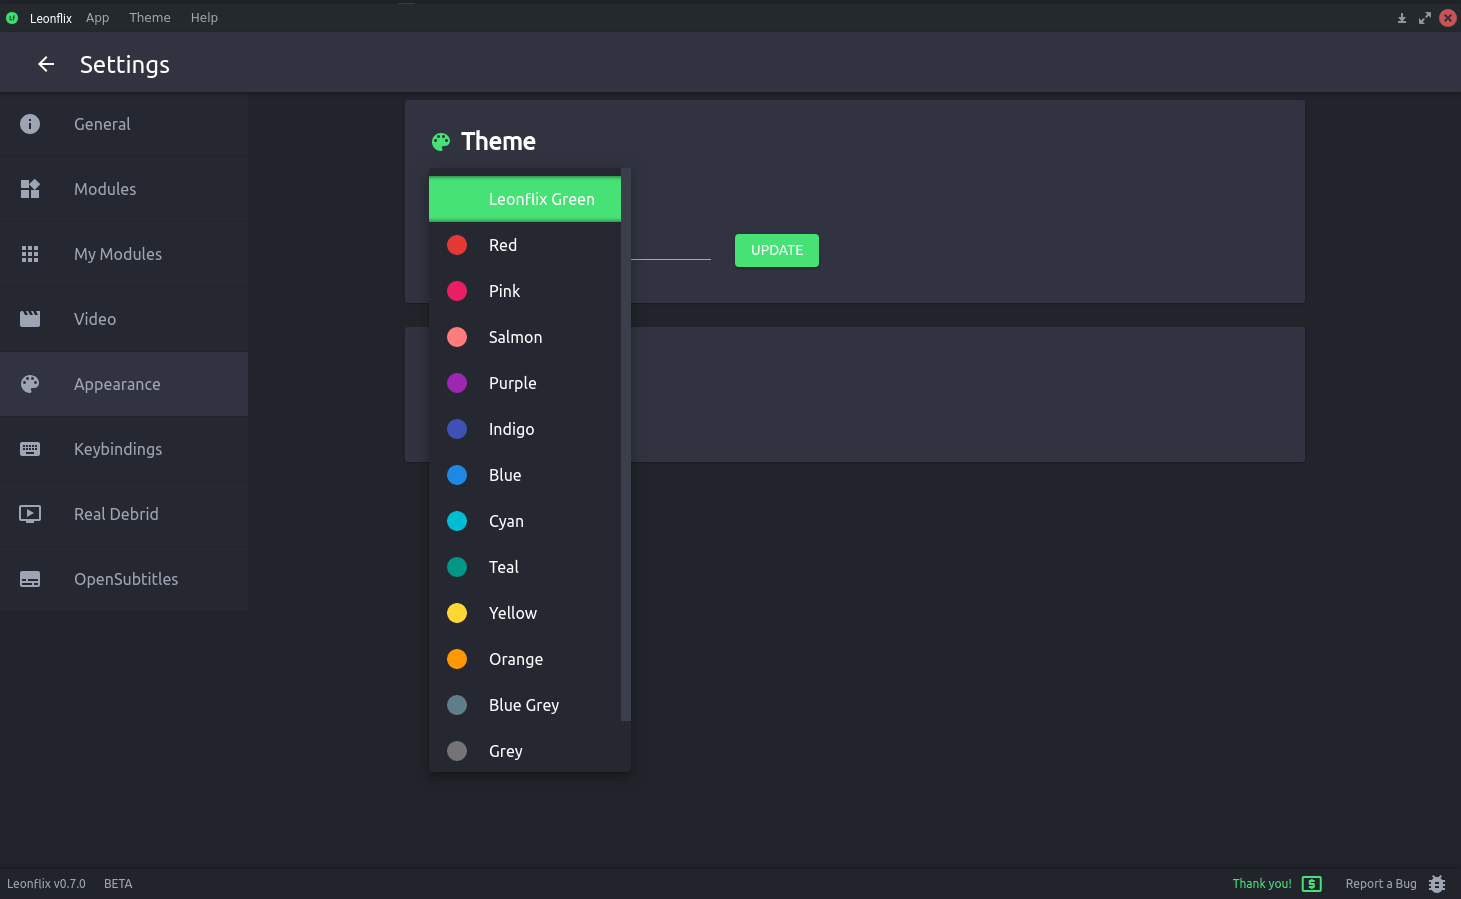Click the Yellow color swatch

457,613
